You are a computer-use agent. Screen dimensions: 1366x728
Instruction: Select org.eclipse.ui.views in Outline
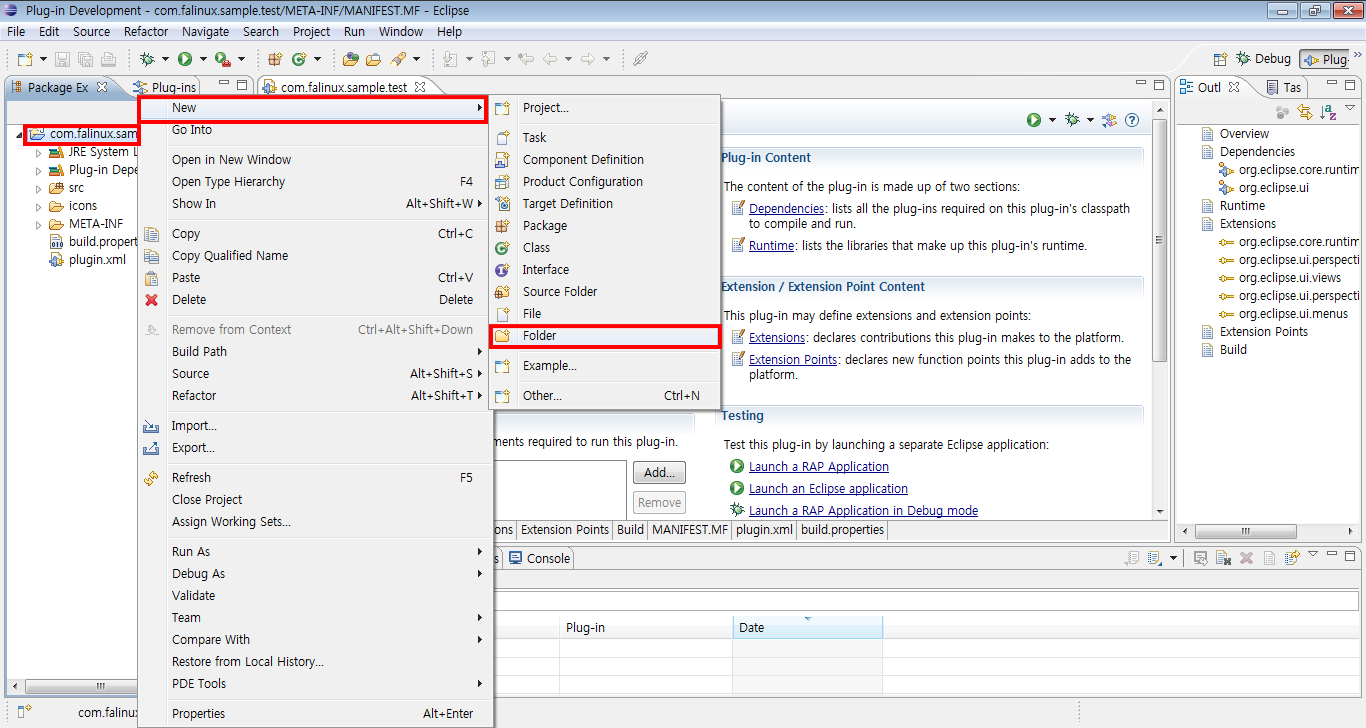(x=1290, y=278)
